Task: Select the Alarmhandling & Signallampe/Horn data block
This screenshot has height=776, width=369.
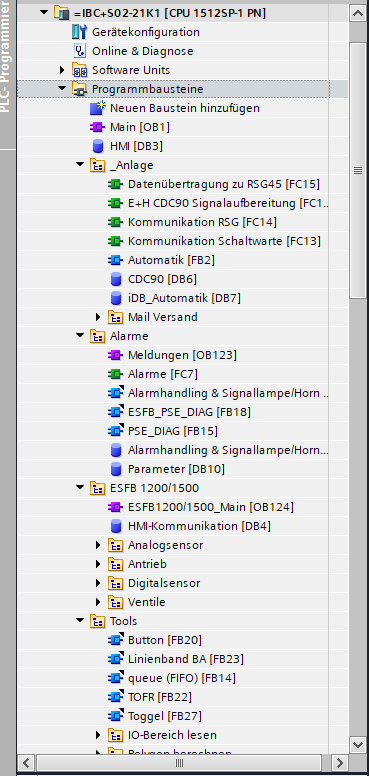Action: point(228,450)
